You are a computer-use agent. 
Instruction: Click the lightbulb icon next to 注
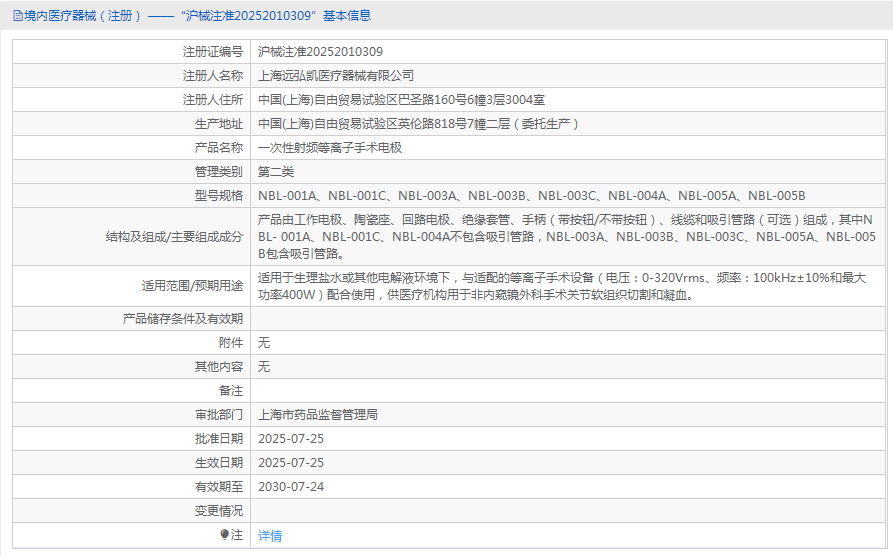(224, 534)
